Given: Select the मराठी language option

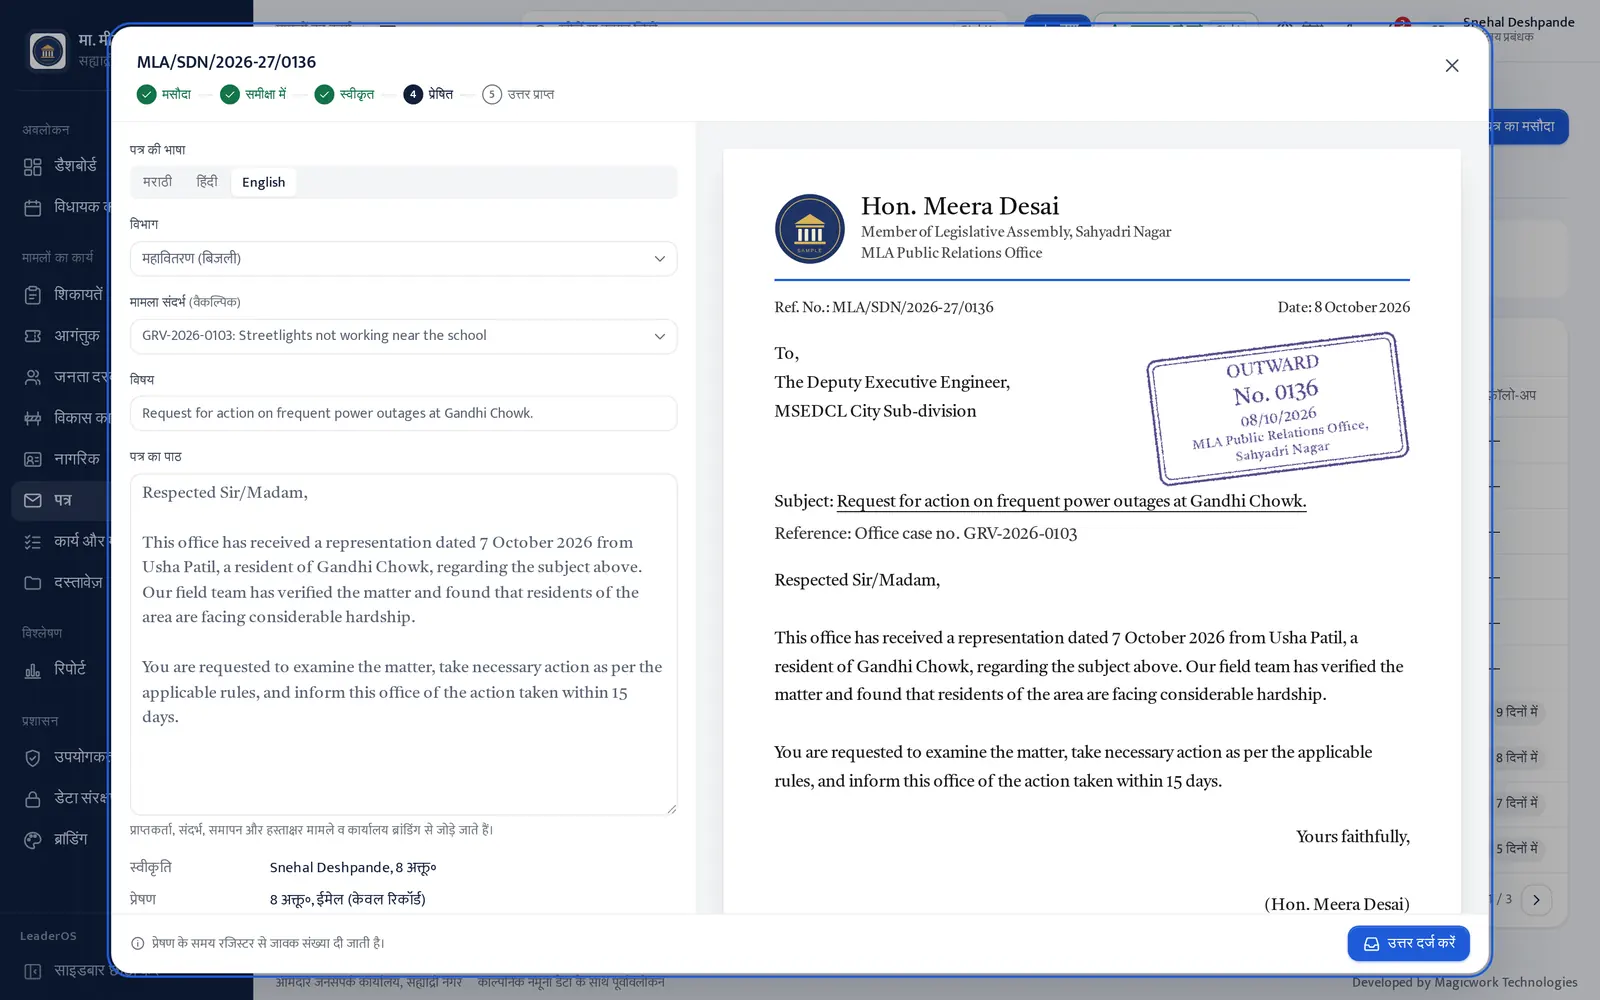Looking at the screenshot, I should coord(157,182).
